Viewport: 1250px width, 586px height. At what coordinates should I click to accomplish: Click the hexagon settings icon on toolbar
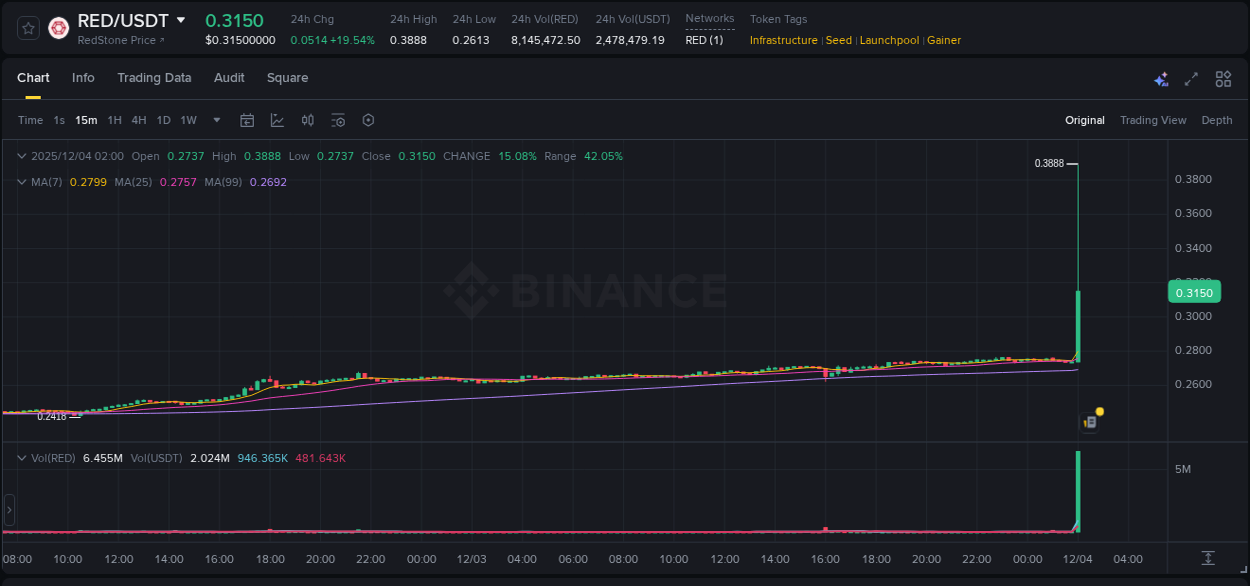pos(368,120)
